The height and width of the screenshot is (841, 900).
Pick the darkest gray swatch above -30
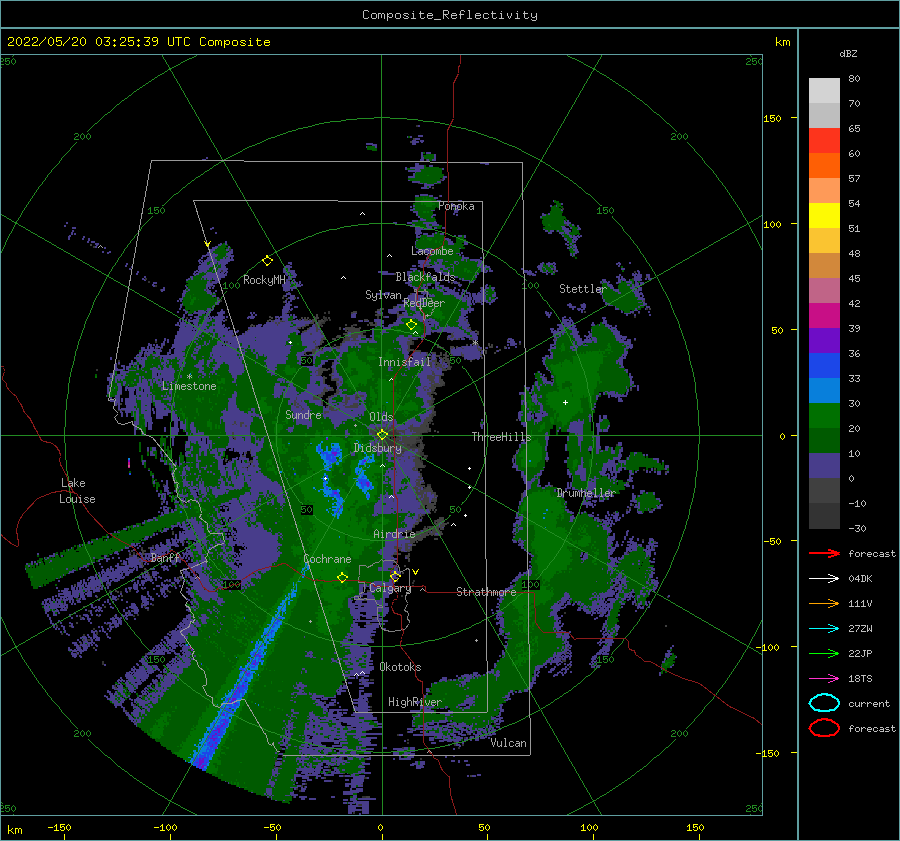point(824,516)
